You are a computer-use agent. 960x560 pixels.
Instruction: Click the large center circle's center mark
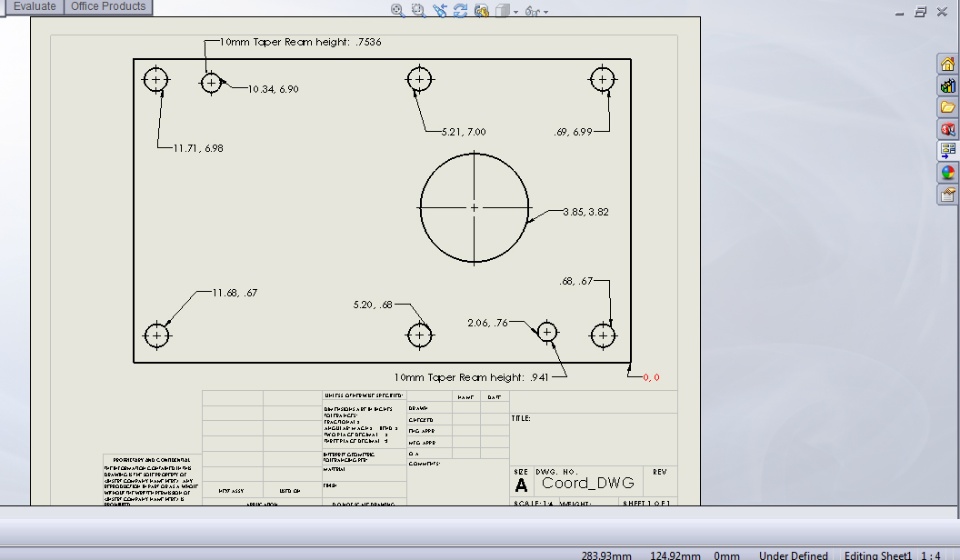point(474,208)
